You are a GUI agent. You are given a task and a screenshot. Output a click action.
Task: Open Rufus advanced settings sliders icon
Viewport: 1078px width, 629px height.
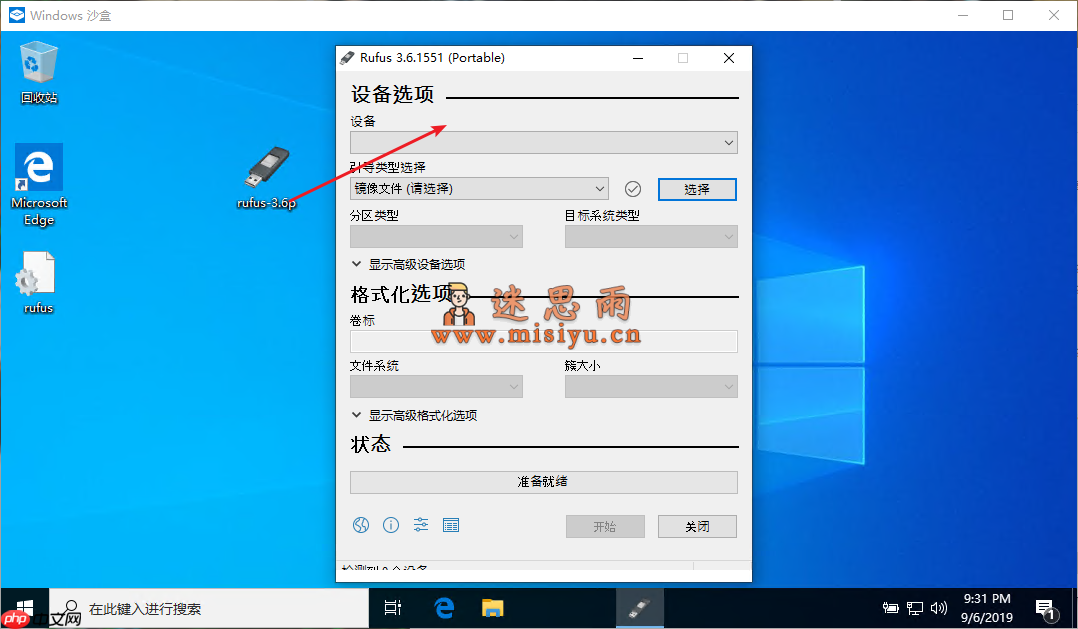(x=420, y=525)
